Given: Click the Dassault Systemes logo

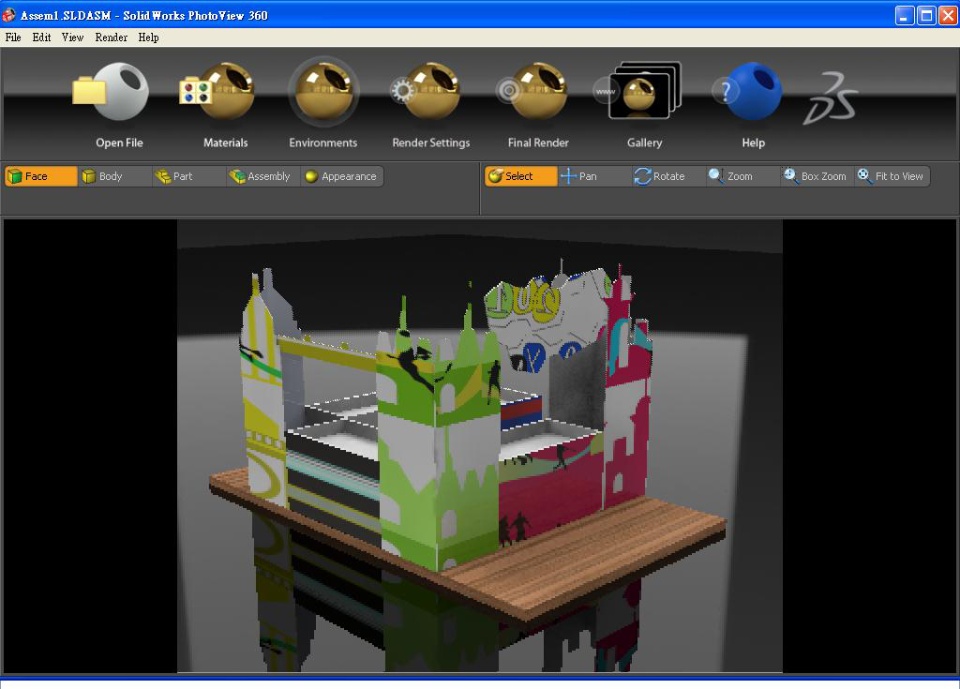Looking at the screenshot, I should (830, 98).
